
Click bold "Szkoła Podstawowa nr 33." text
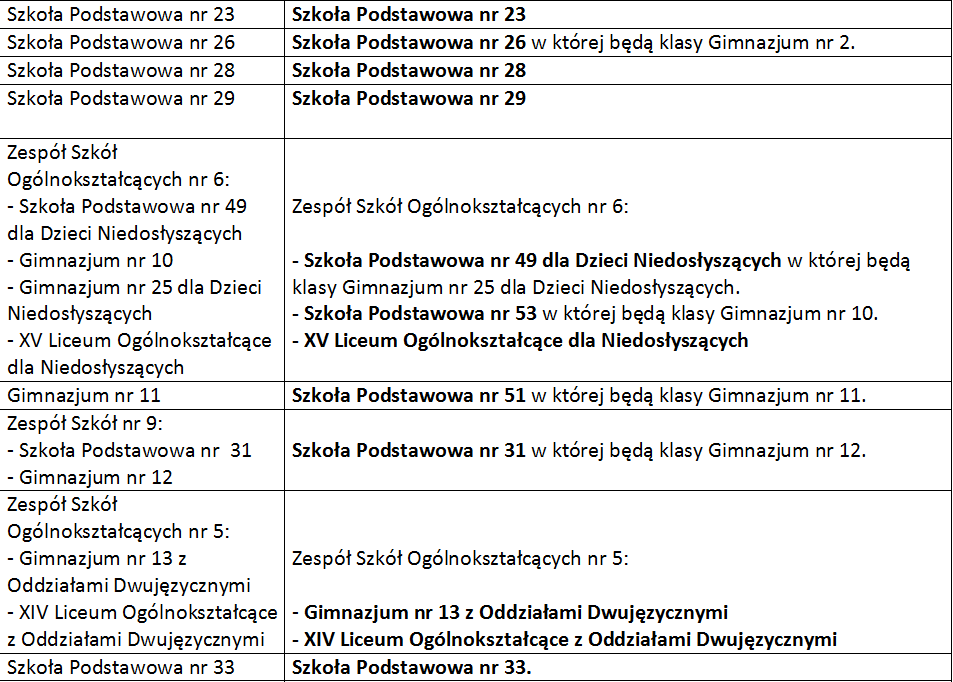(x=411, y=667)
